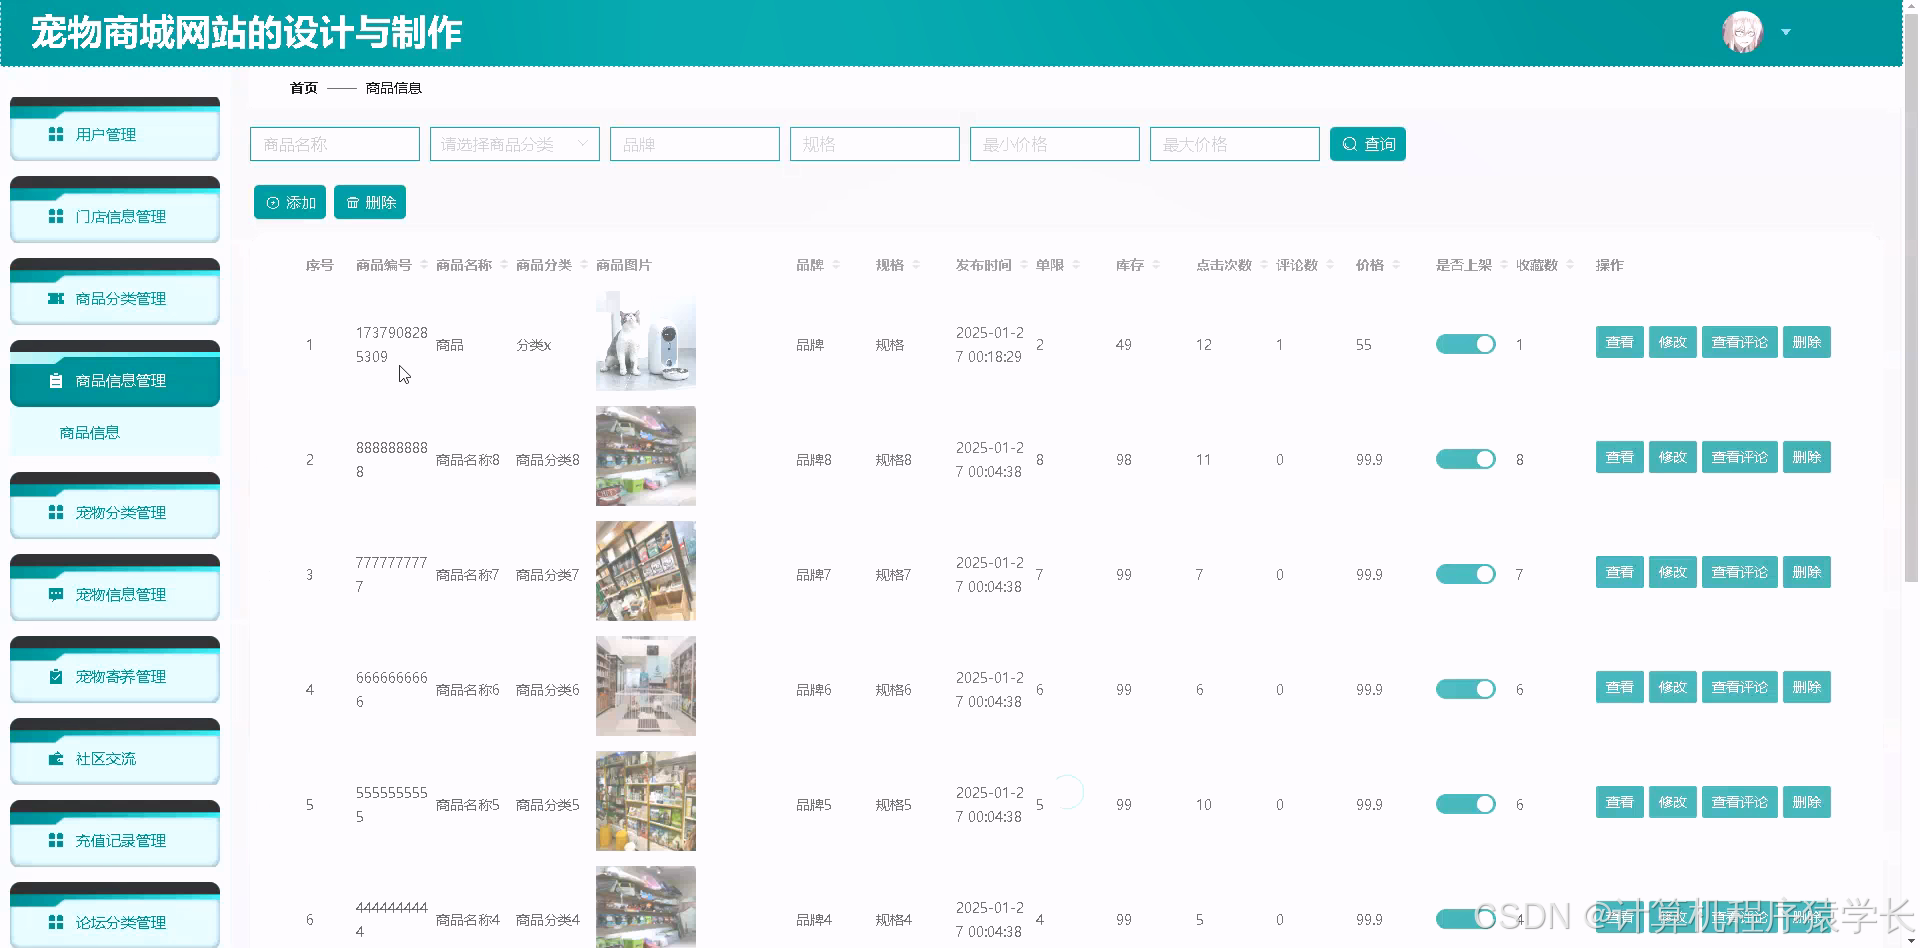Click product number 1737908285309
Screen dimensions: 1920x948
coord(391,344)
